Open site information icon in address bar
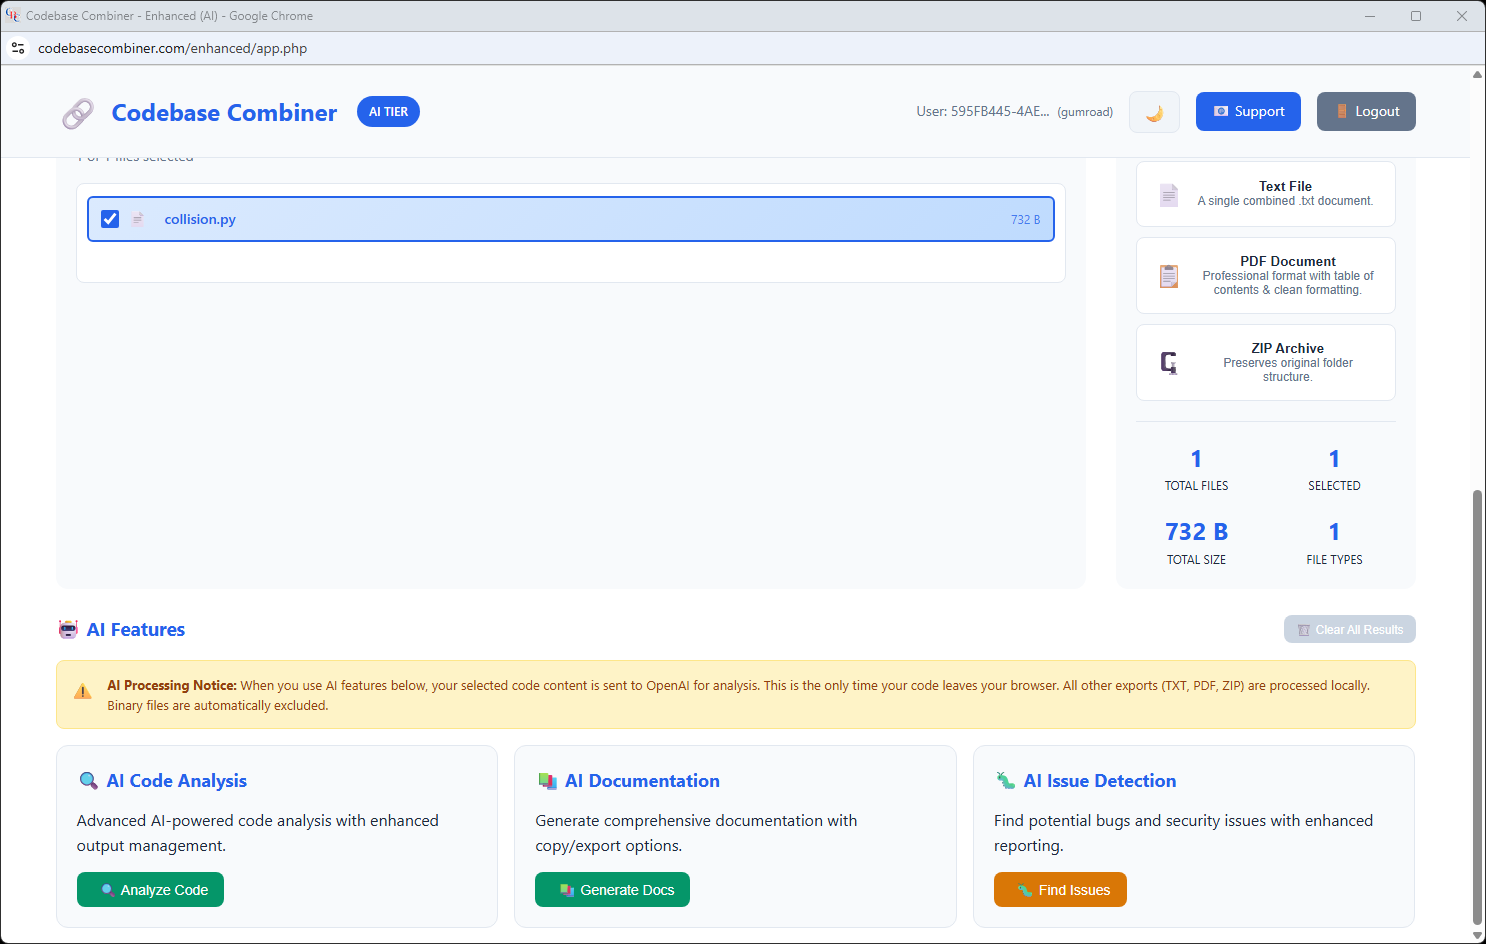This screenshot has height=944, width=1486. [18, 48]
